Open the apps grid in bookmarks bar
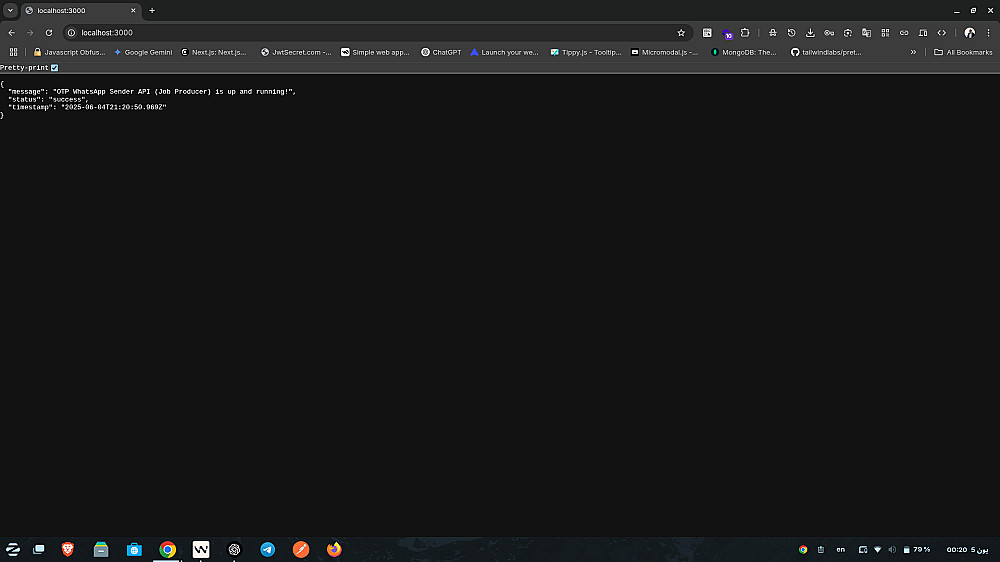 click(13, 52)
